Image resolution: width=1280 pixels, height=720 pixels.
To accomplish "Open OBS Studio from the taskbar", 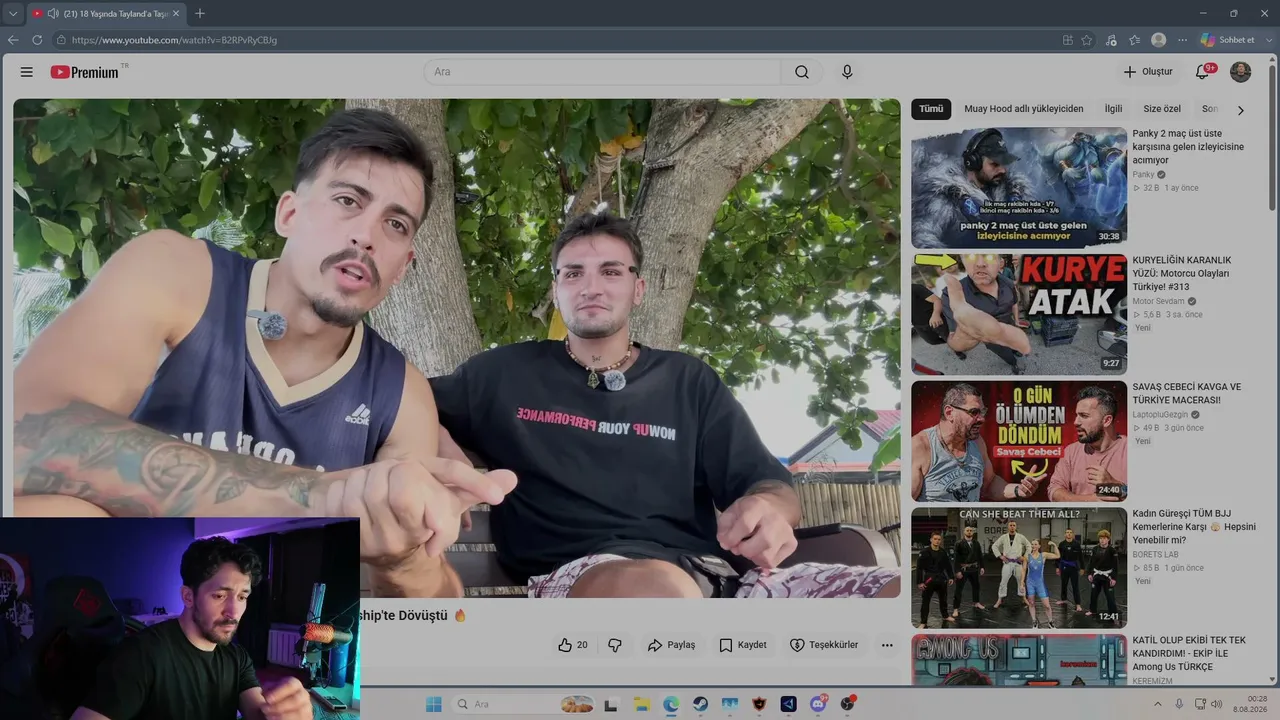I will 848,704.
